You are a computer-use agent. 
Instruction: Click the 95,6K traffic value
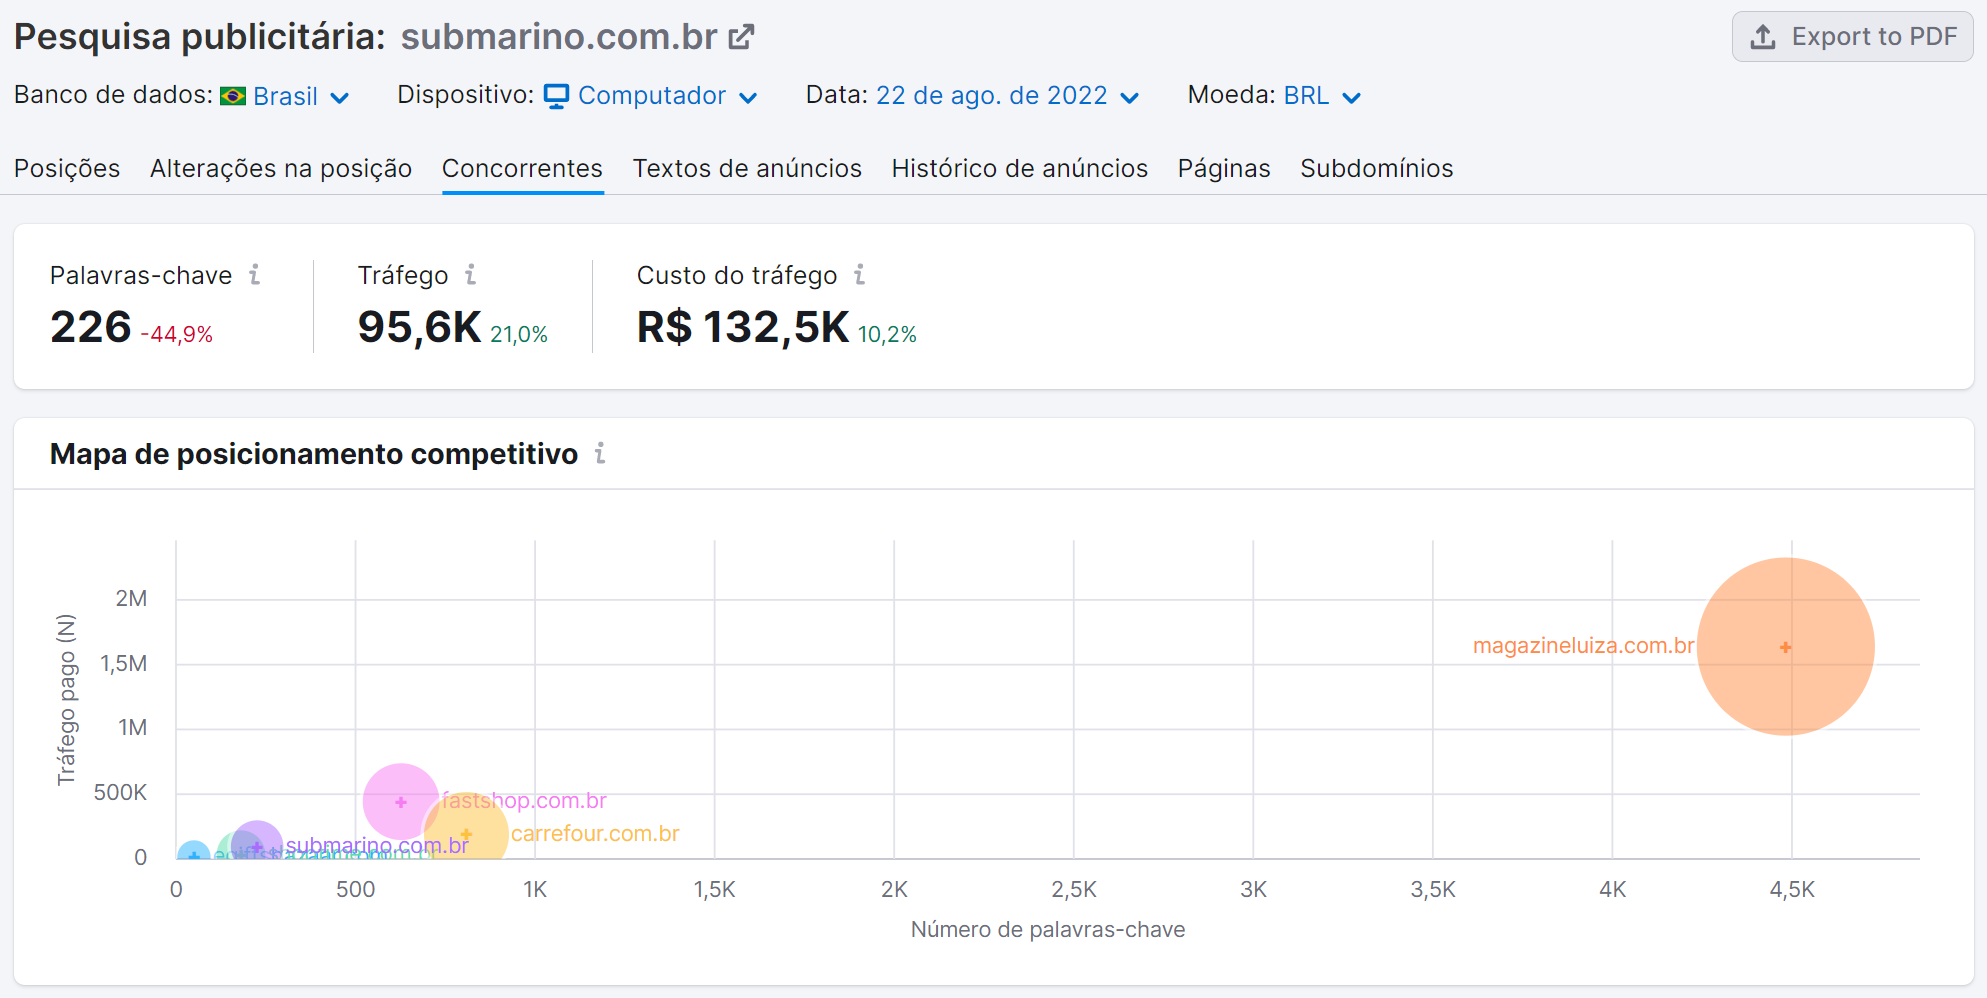click(x=419, y=327)
